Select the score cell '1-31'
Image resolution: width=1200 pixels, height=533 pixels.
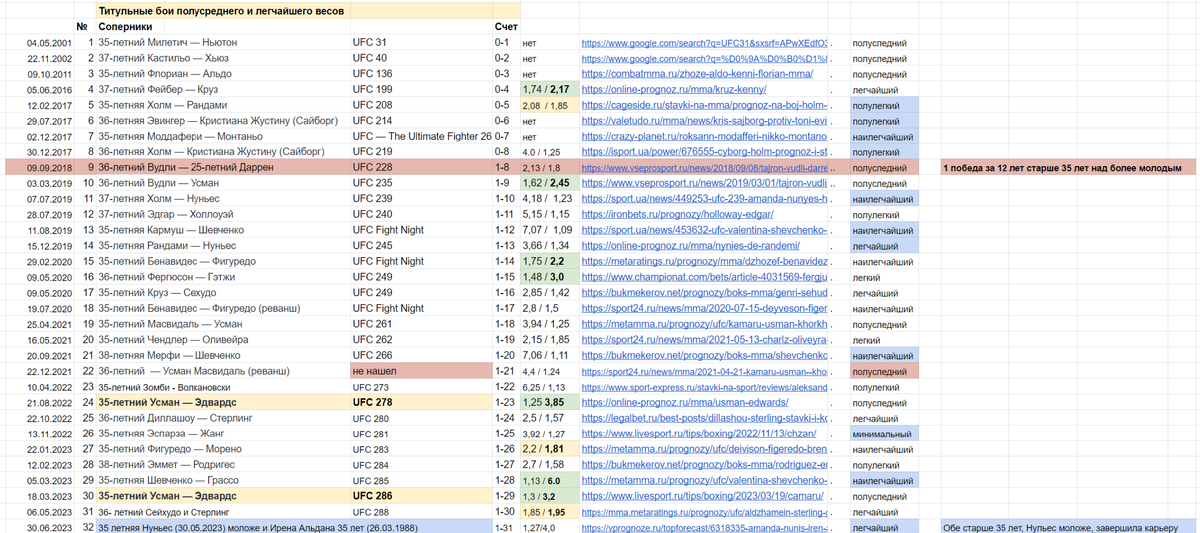click(x=506, y=526)
